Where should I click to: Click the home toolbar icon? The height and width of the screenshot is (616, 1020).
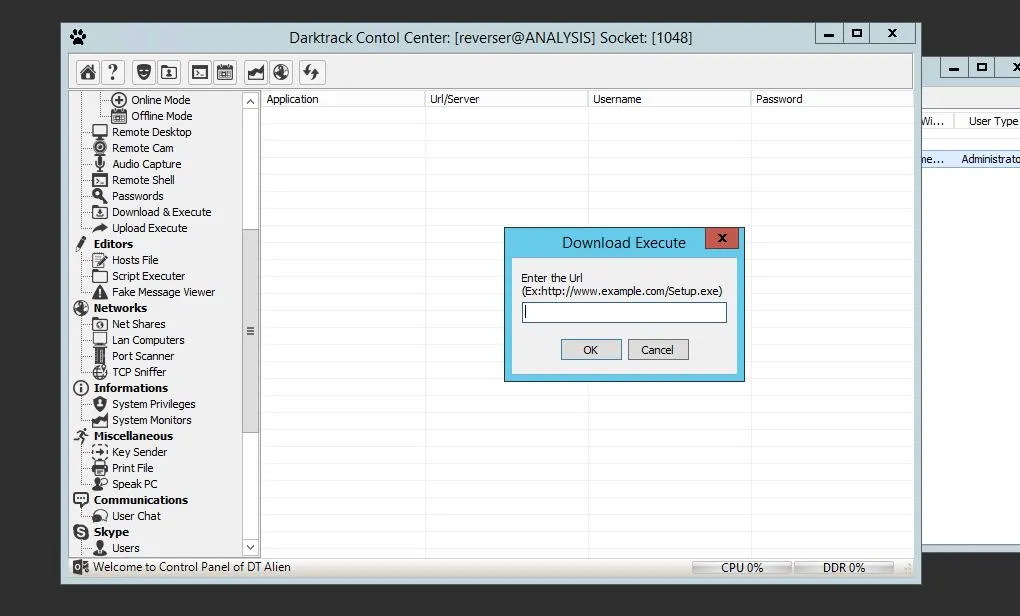click(x=88, y=72)
